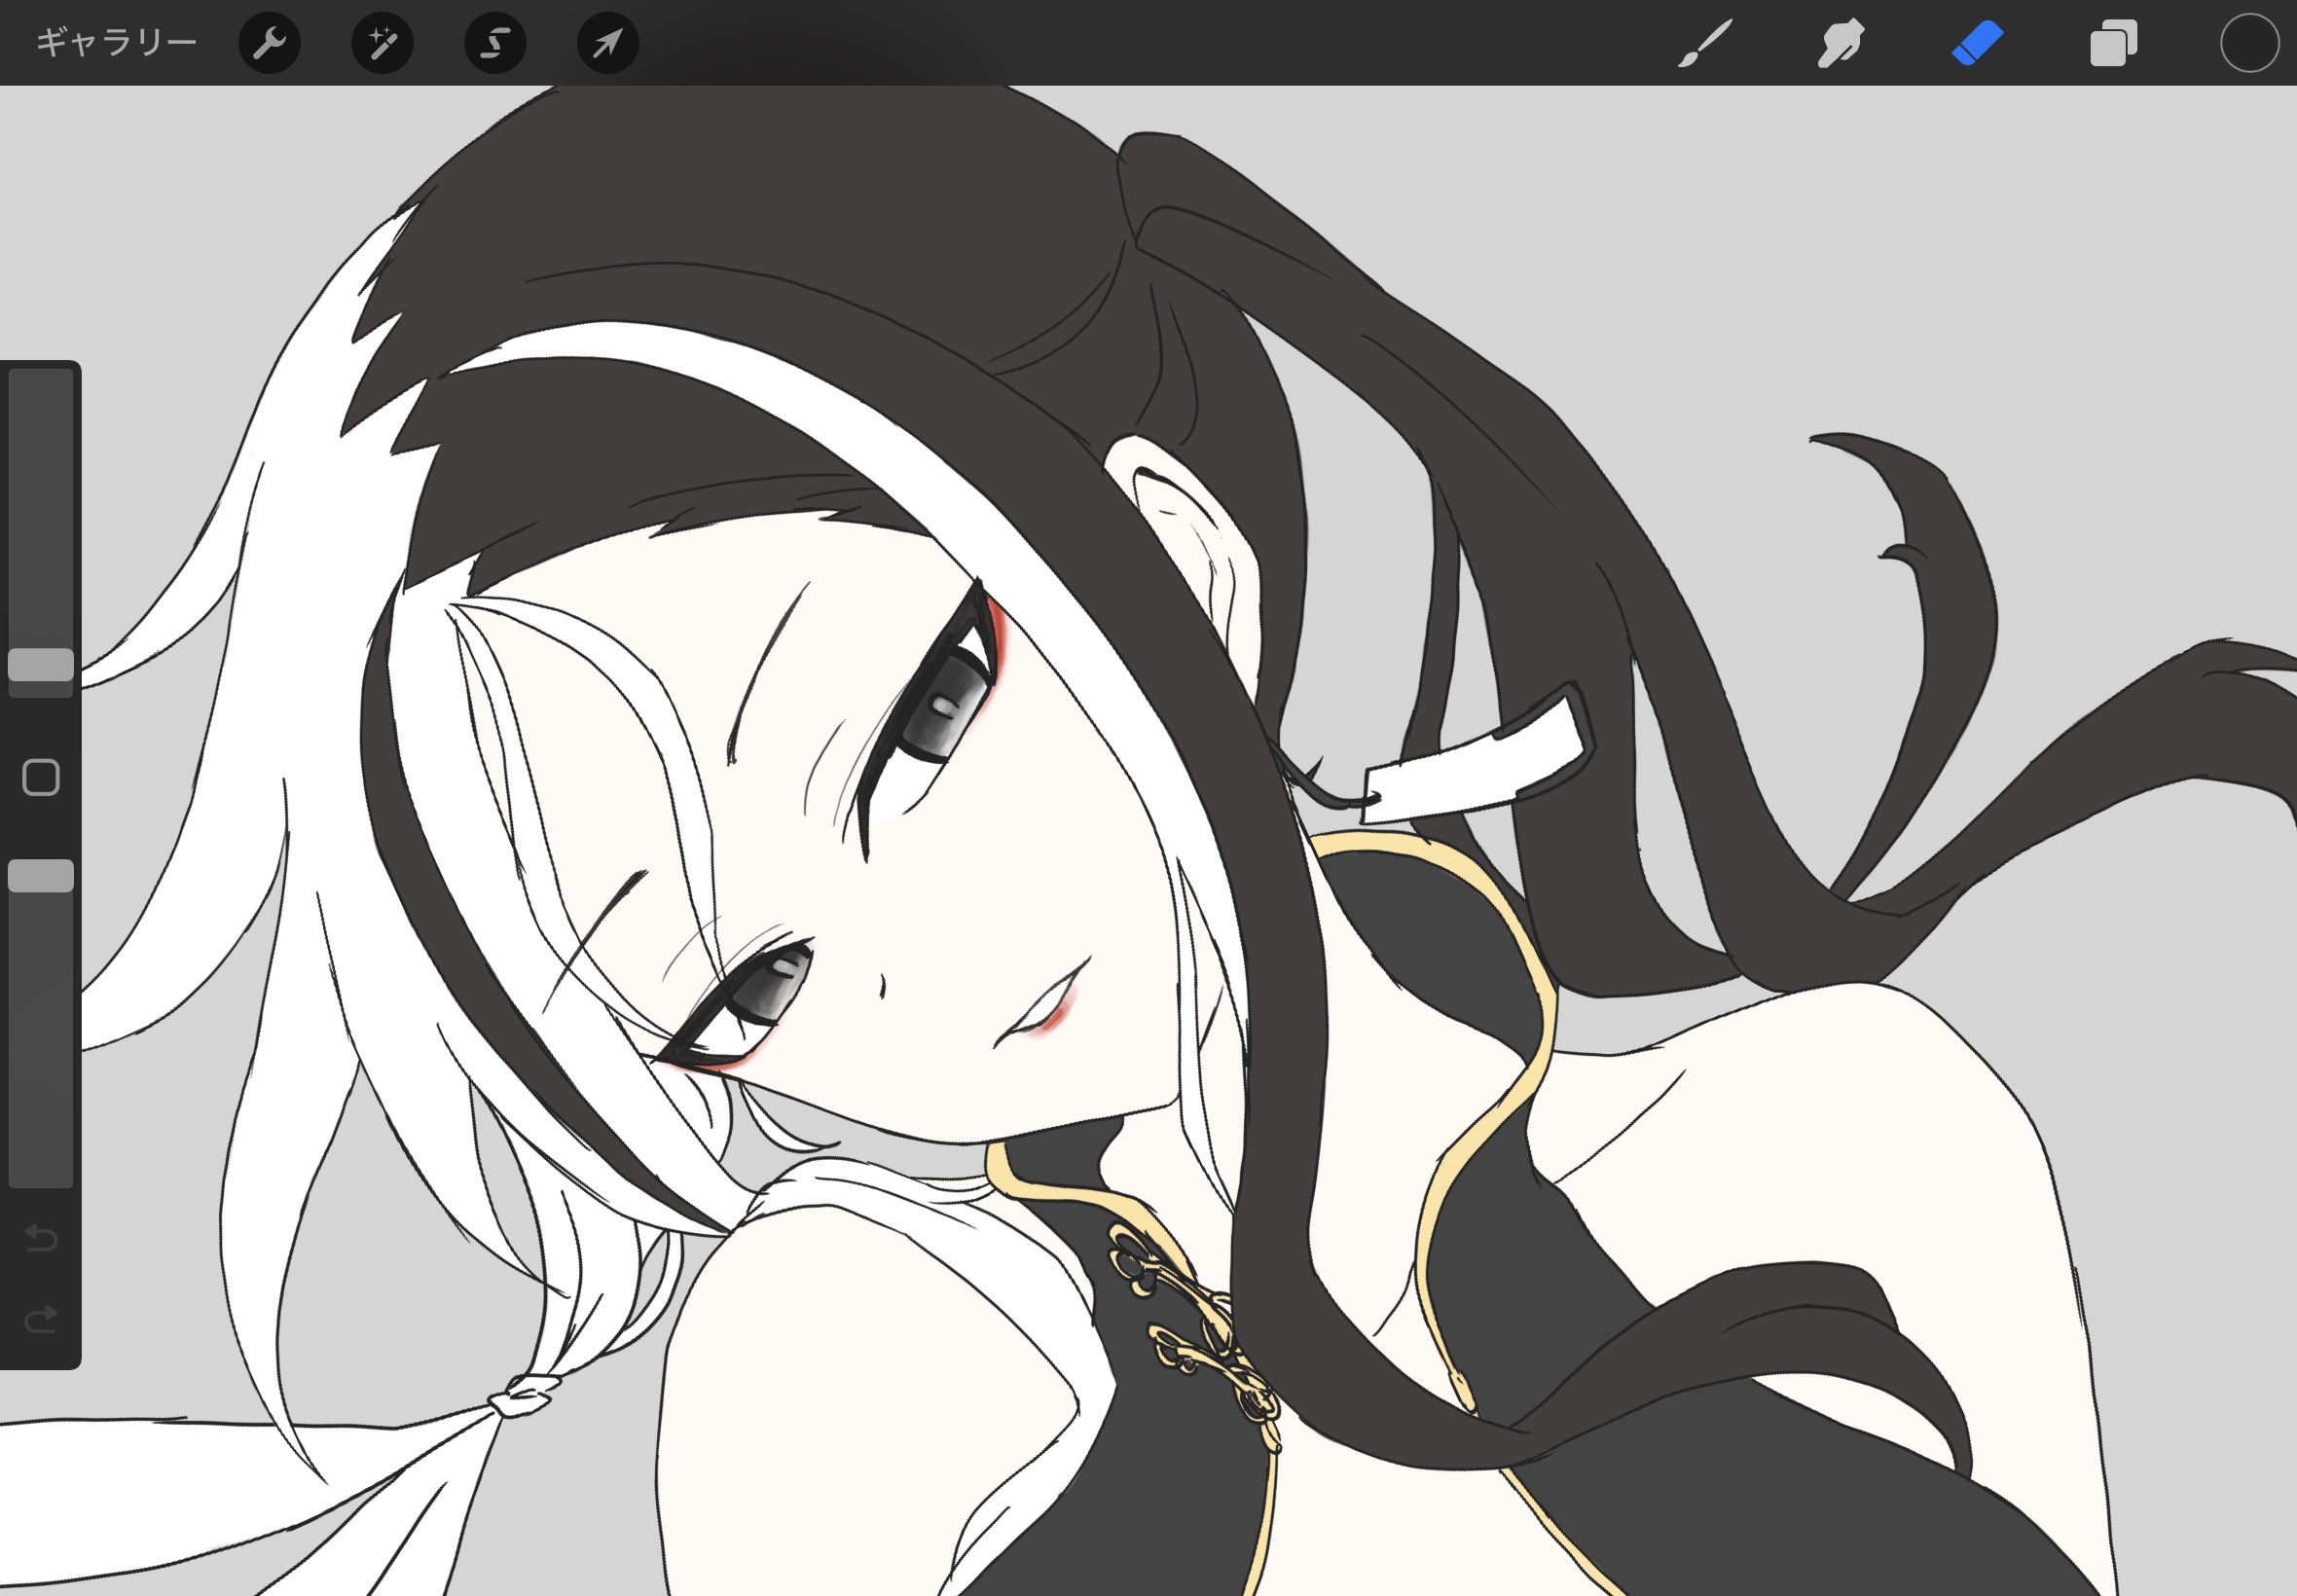Open the Actions wrench menu
Viewport: 2297px width, 1596px height.
[269, 43]
